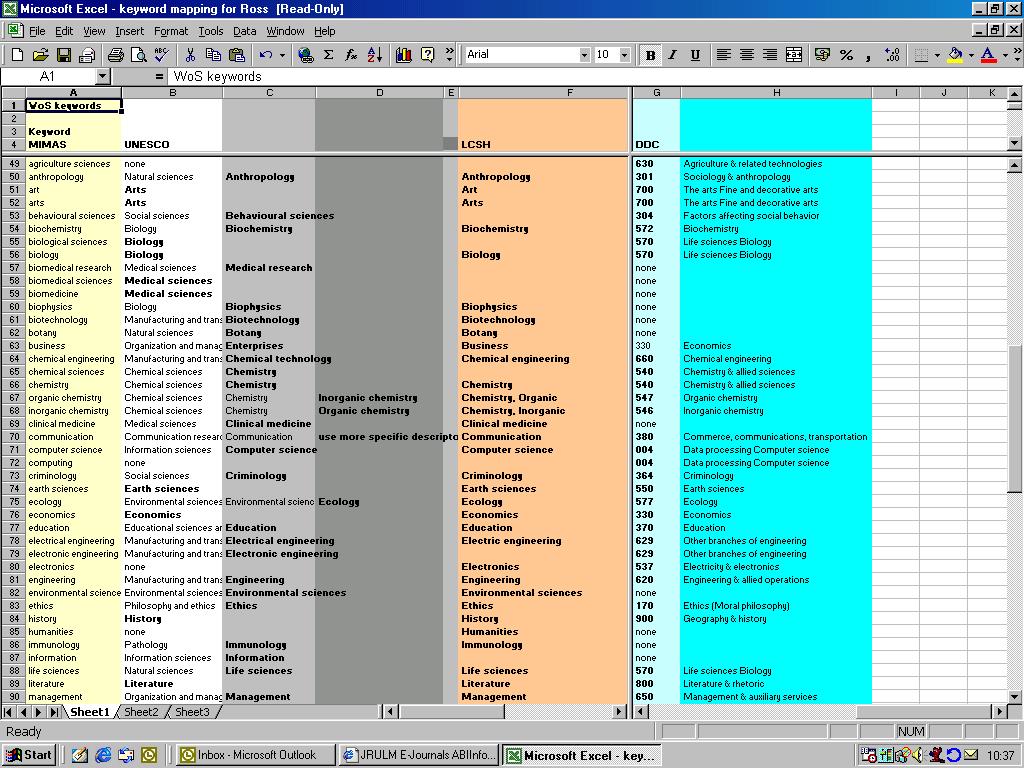Open the File menu
Viewport: 1024px width, 768px height.
tap(37, 31)
